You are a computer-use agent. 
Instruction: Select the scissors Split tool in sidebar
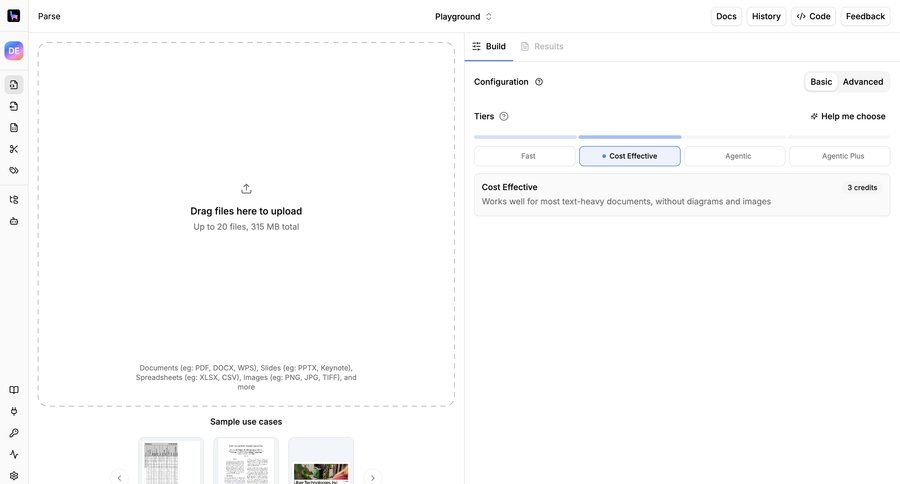(x=14, y=149)
